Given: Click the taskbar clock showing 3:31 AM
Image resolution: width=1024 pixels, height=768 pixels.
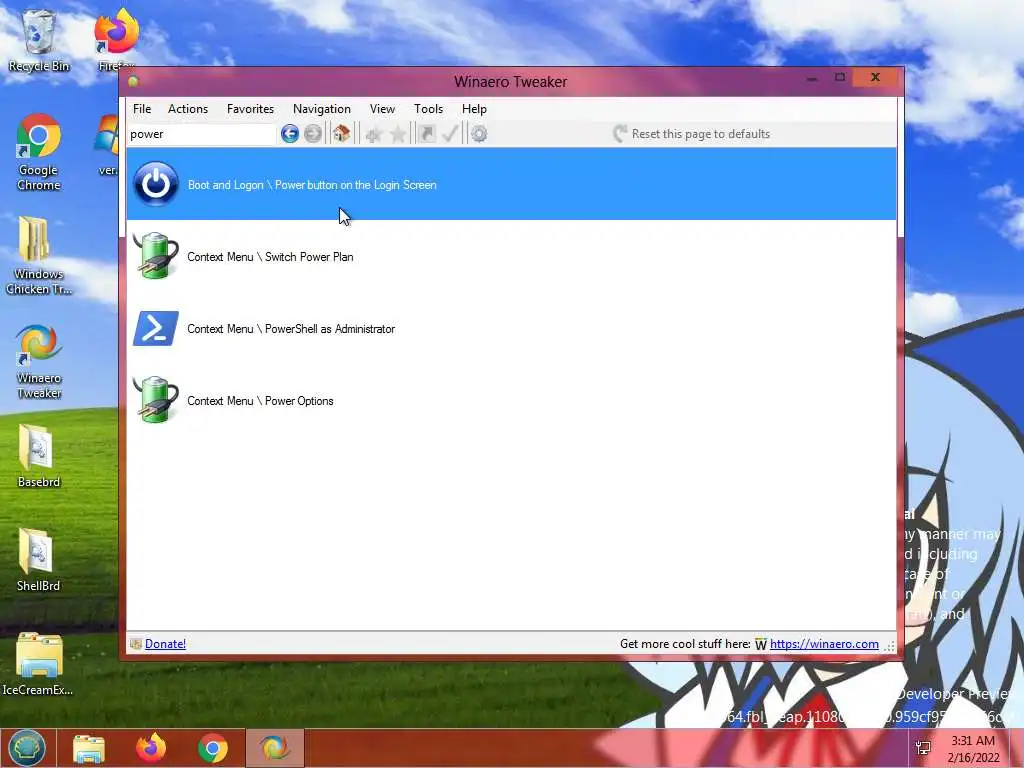Looking at the screenshot, I should tap(973, 748).
